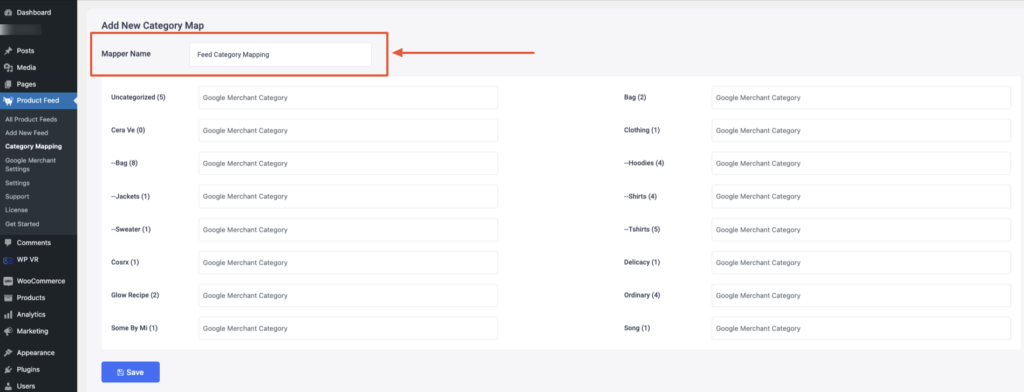Open Song merchant category field
Viewport: 1024px width, 392px height.
(x=861, y=328)
